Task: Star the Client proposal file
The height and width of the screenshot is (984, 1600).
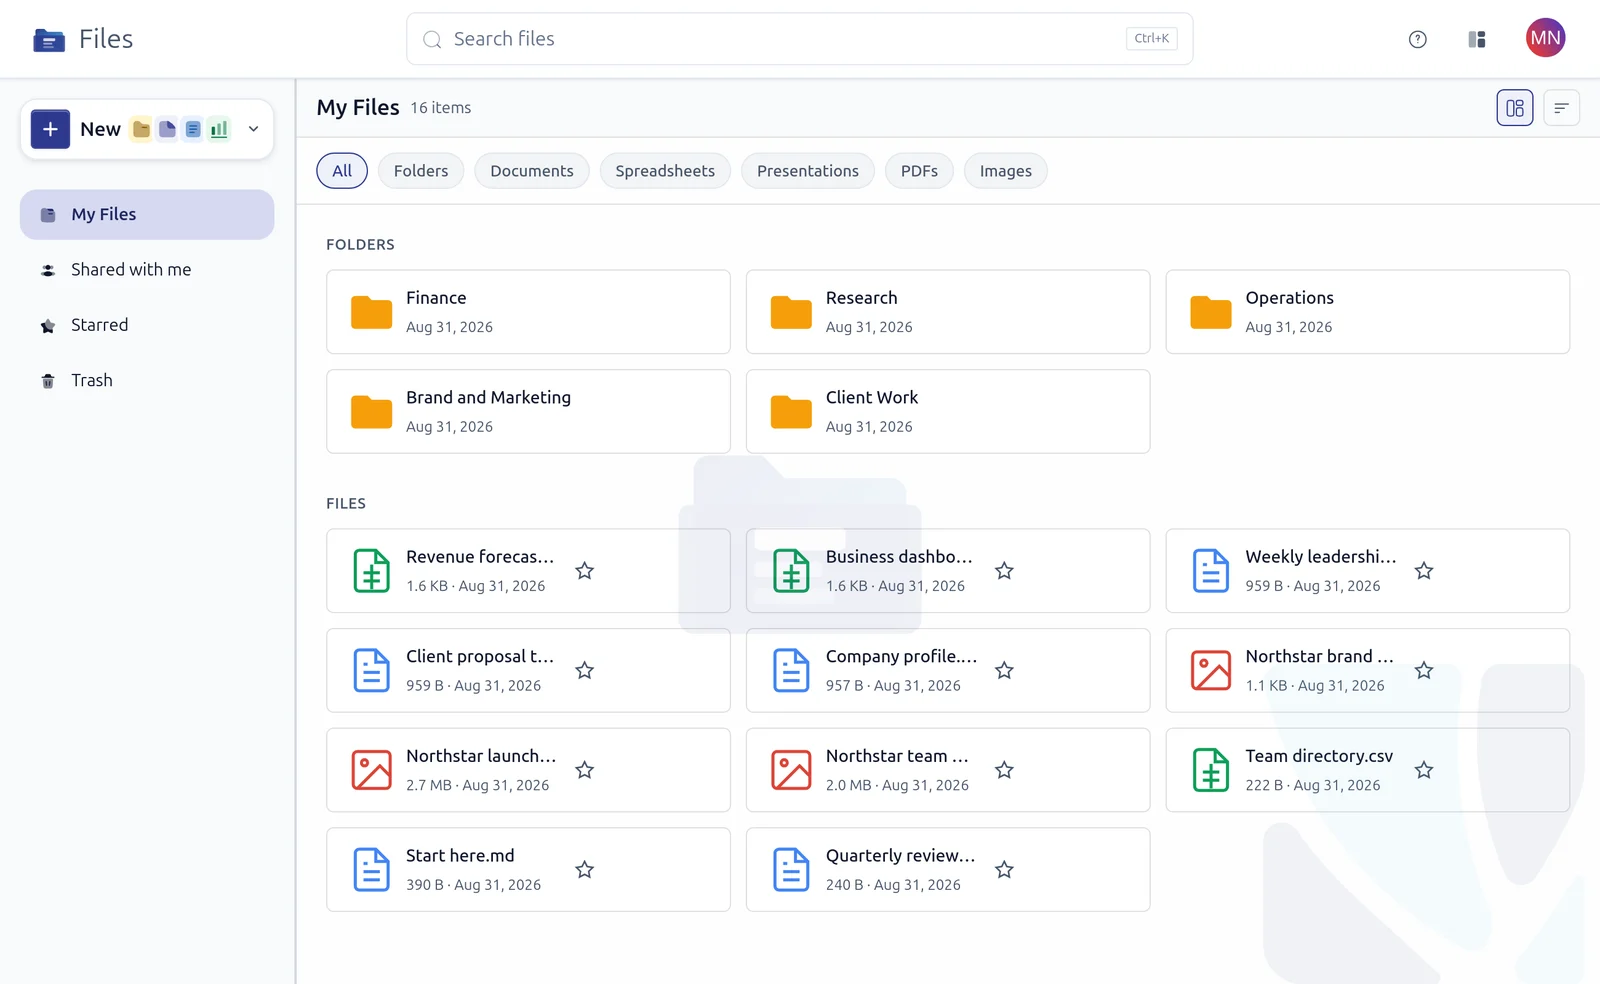Action: pyautogui.click(x=585, y=671)
